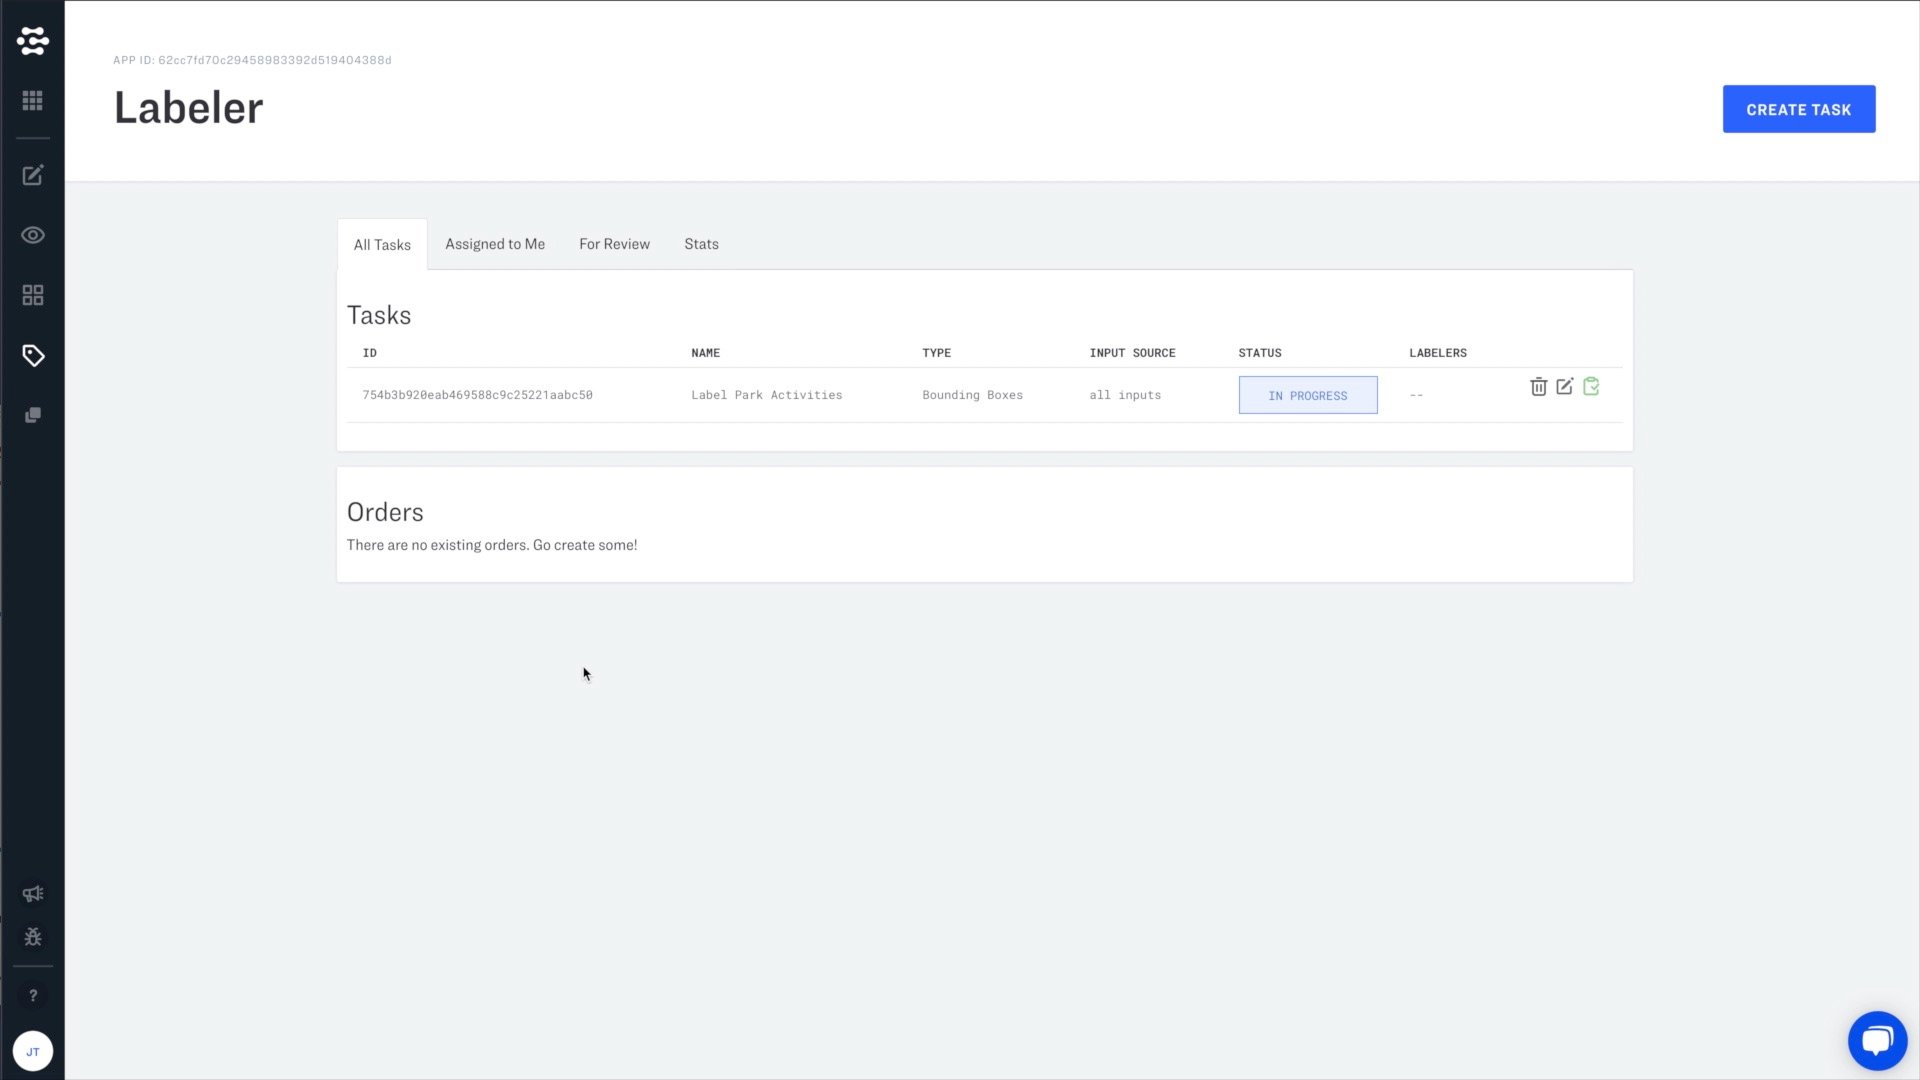Viewport: 1920px width, 1080px height.
Task: Select the Labeler tag icon
Action: tap(33, 355)
